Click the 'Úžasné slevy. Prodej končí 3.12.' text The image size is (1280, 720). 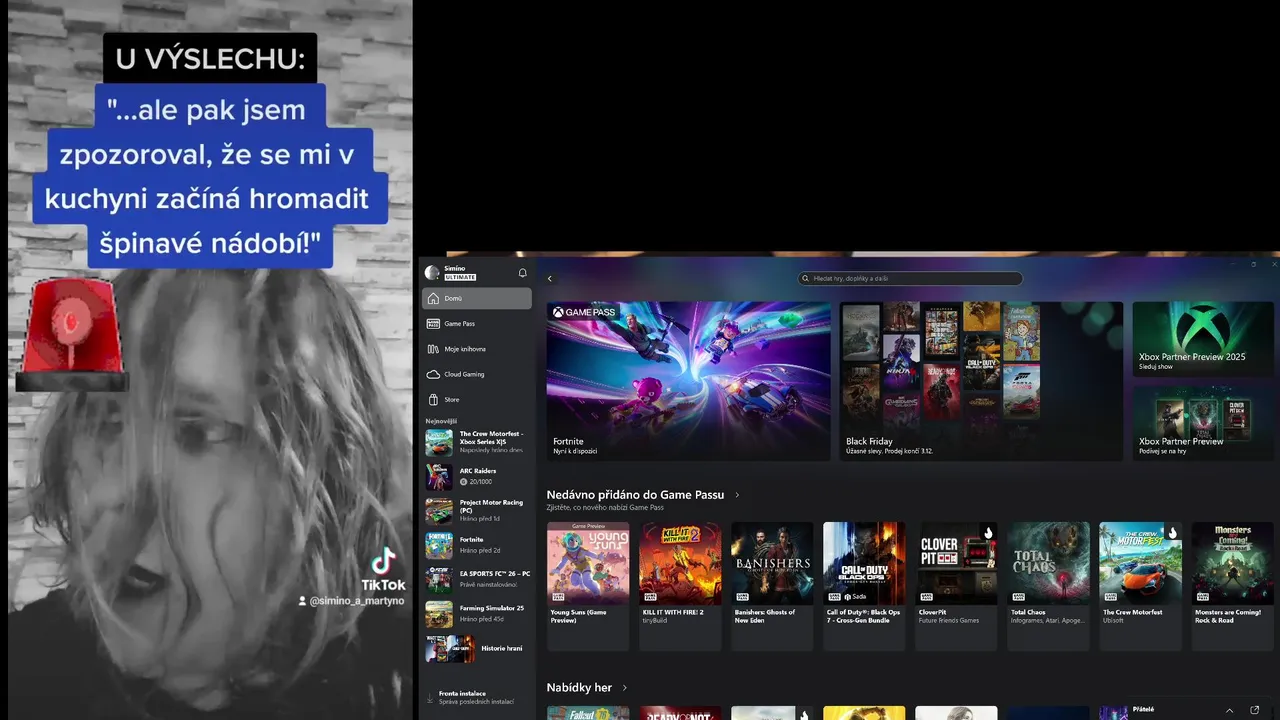[x=889, y=451]
